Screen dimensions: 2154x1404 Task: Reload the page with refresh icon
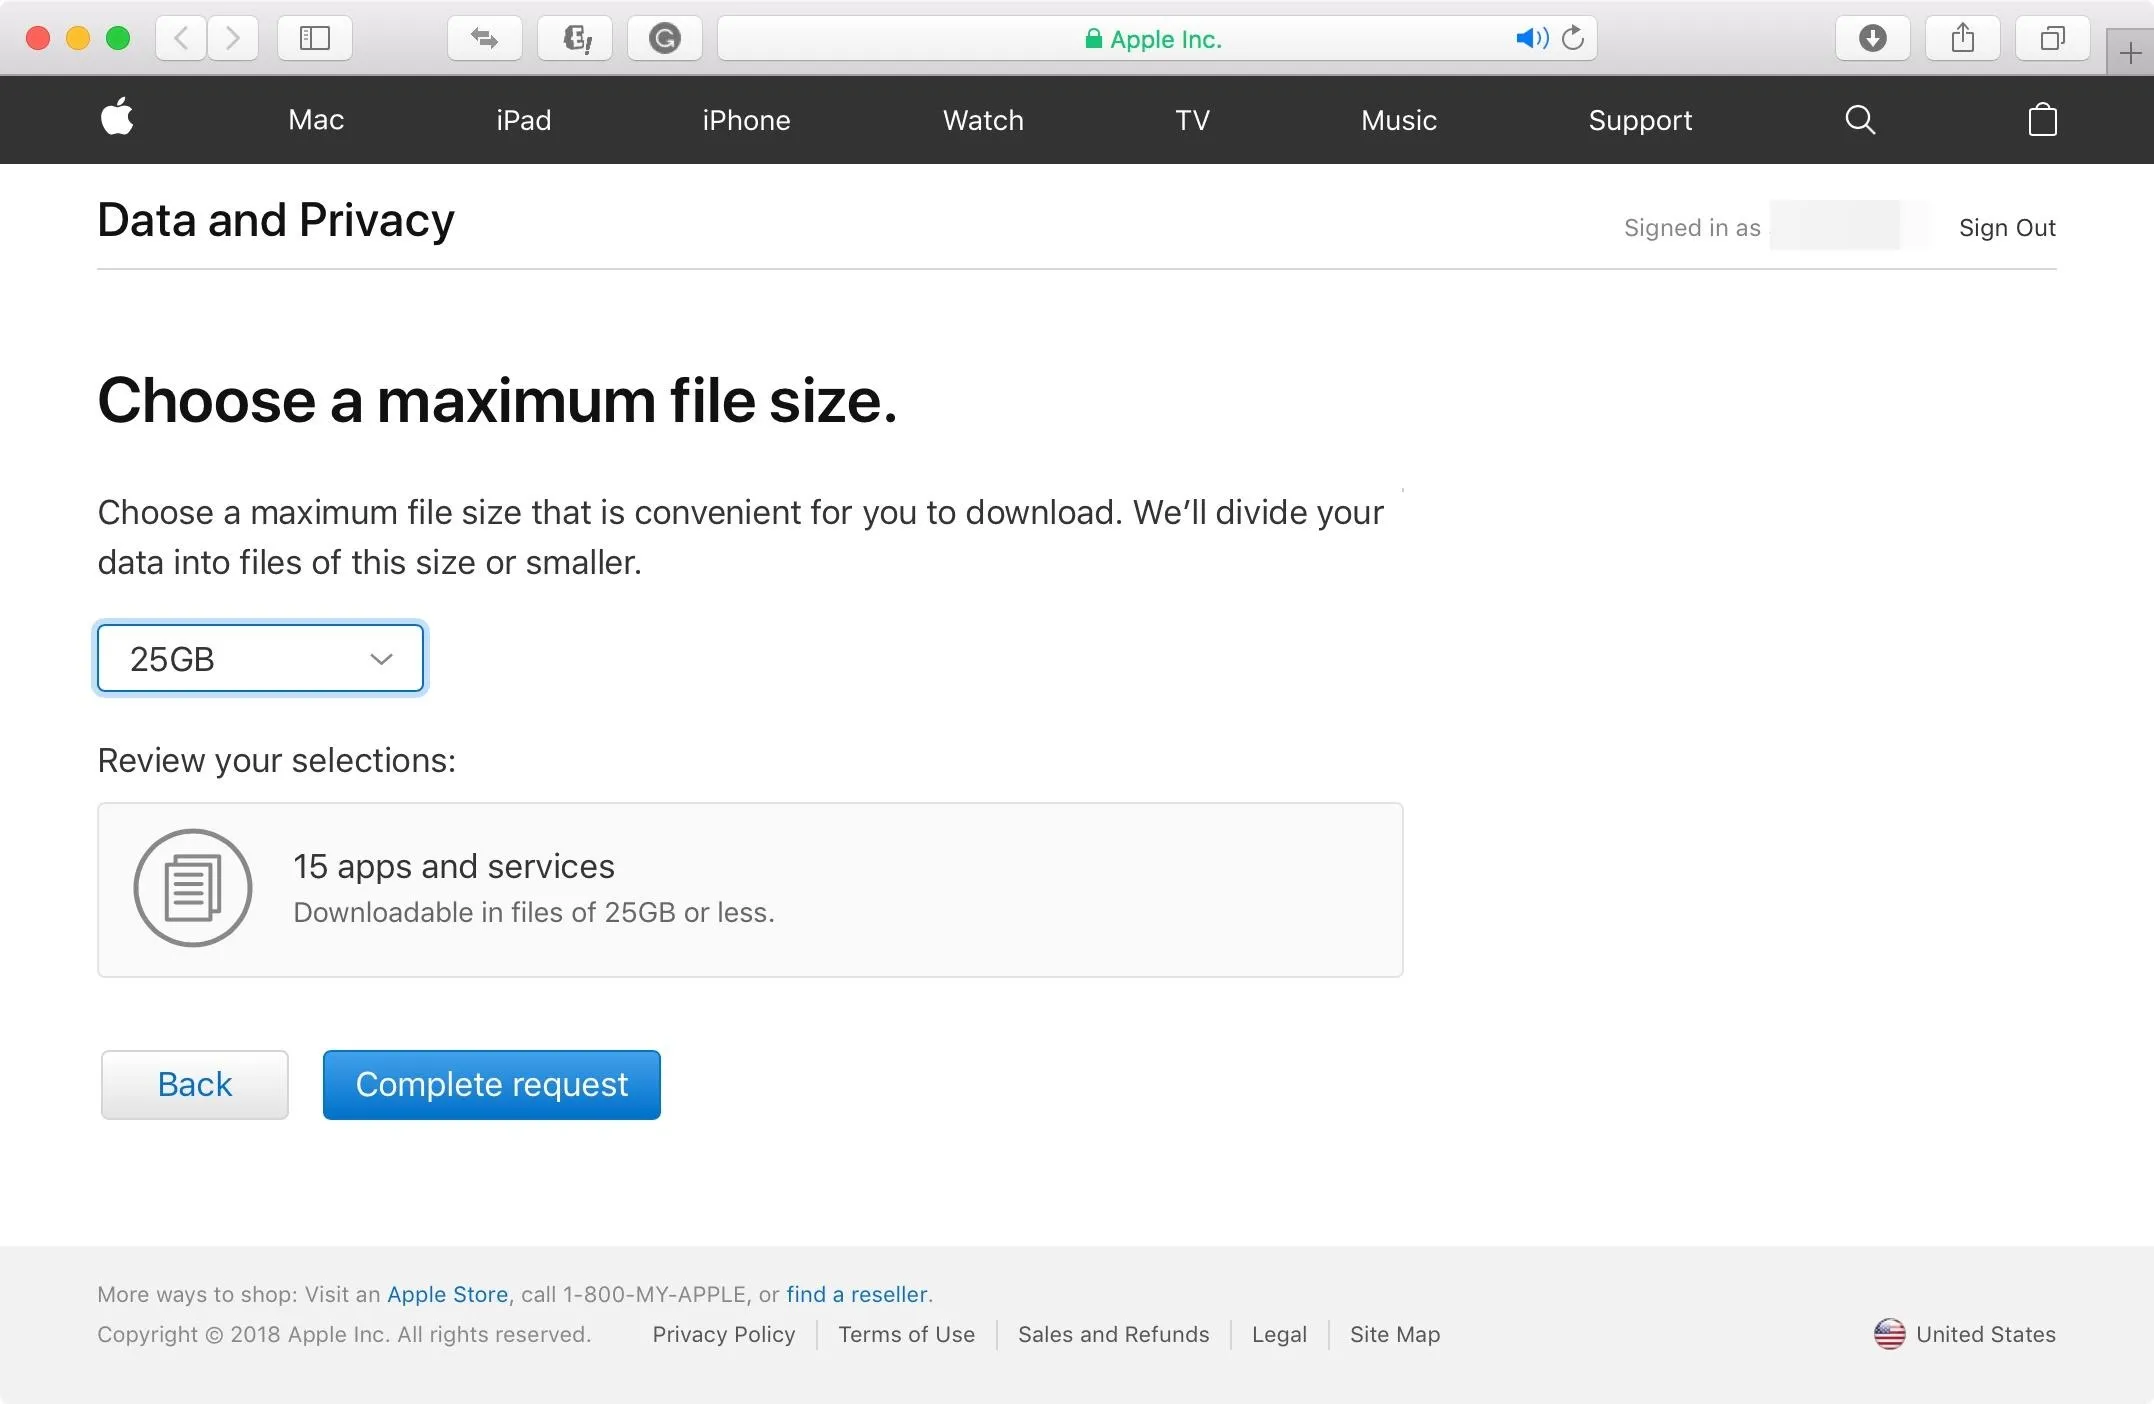tap(1573, 38)
